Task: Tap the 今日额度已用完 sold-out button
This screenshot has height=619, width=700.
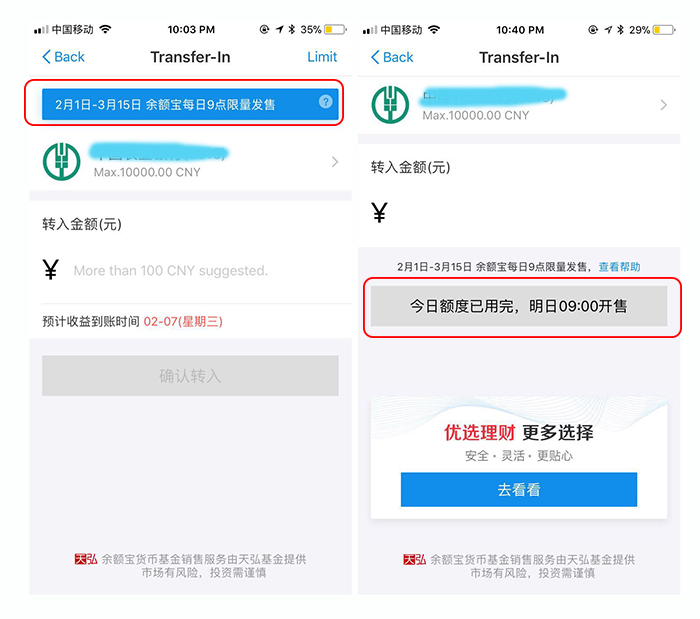Action: (x=519, y=306)
